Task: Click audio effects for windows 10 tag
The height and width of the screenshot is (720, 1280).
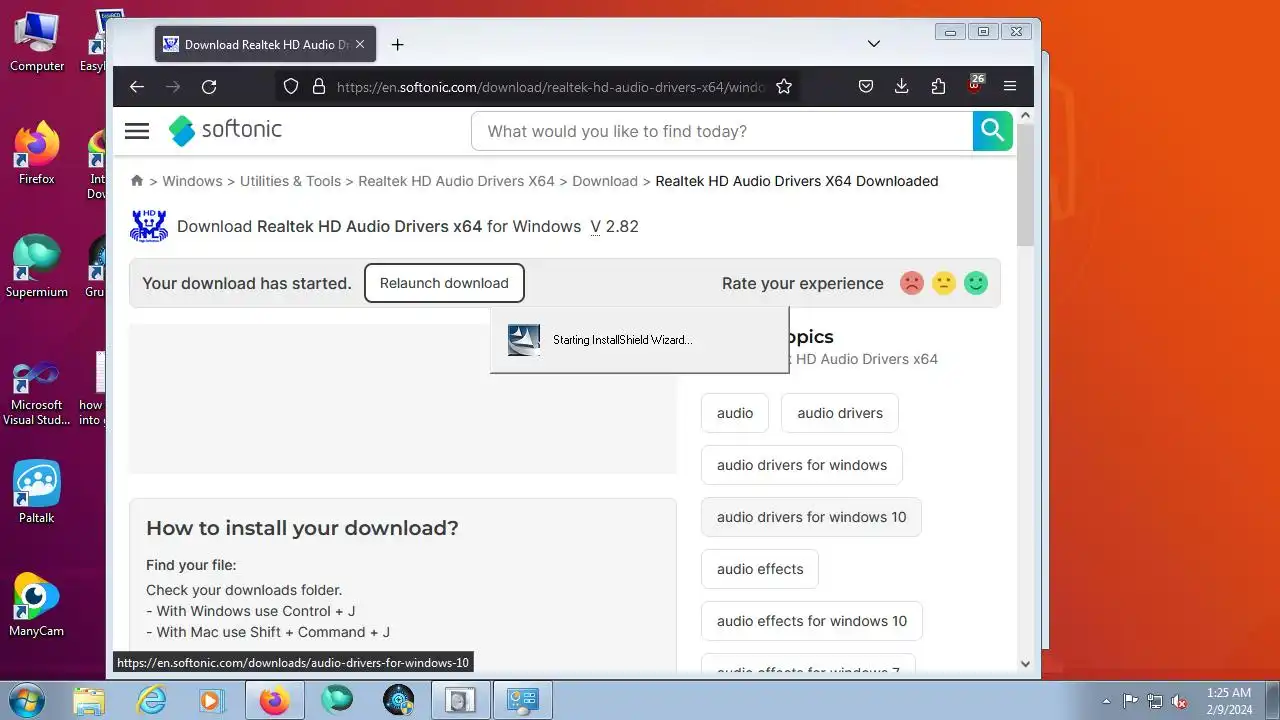Action: coord(812,621)
